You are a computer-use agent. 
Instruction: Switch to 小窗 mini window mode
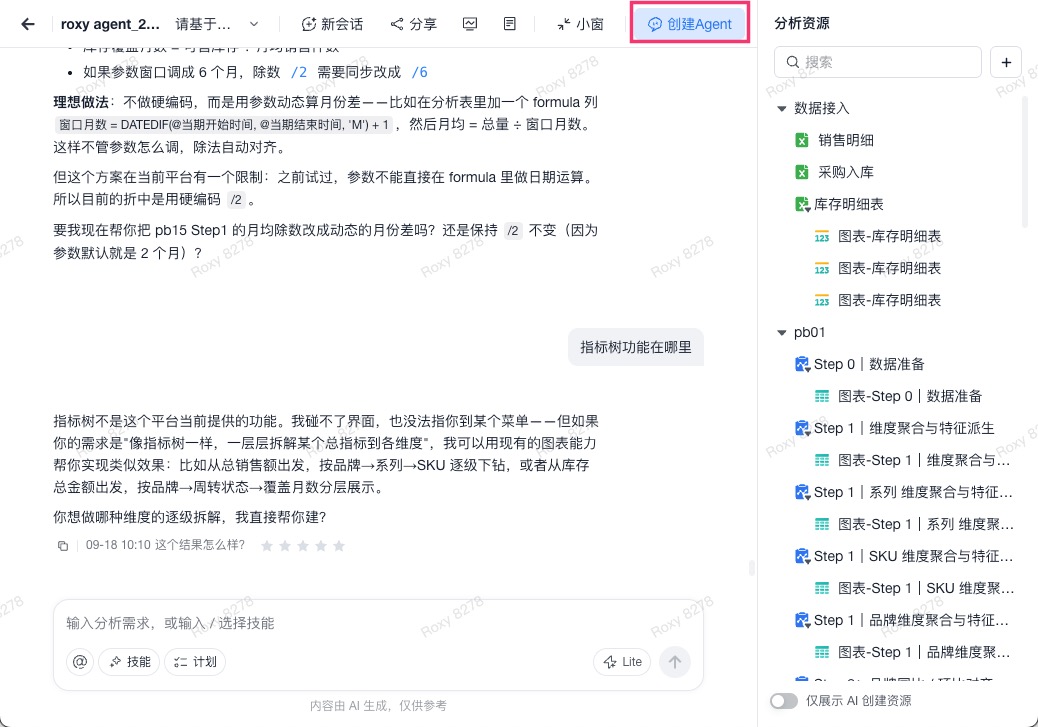(x=581, y=24)
